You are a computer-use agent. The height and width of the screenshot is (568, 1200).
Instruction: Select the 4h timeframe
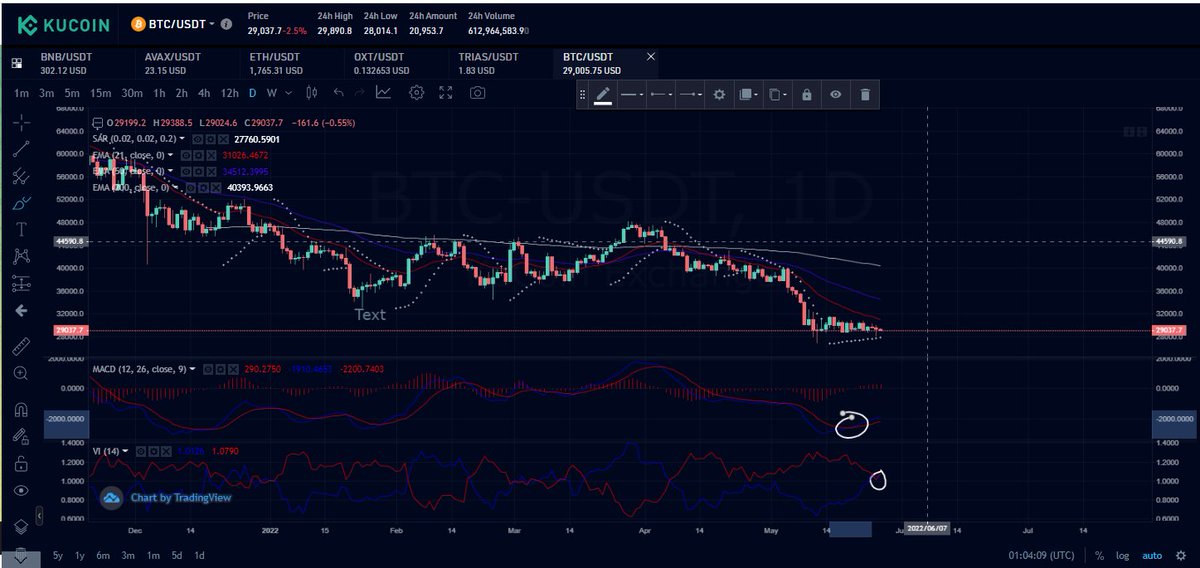coord(204,93)
